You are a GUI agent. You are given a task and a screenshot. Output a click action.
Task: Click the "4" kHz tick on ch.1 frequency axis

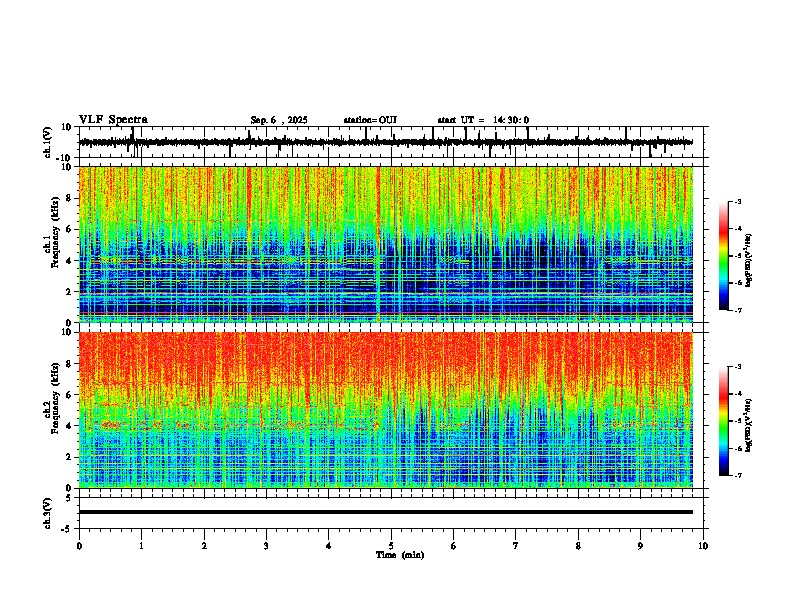(71, 261)
